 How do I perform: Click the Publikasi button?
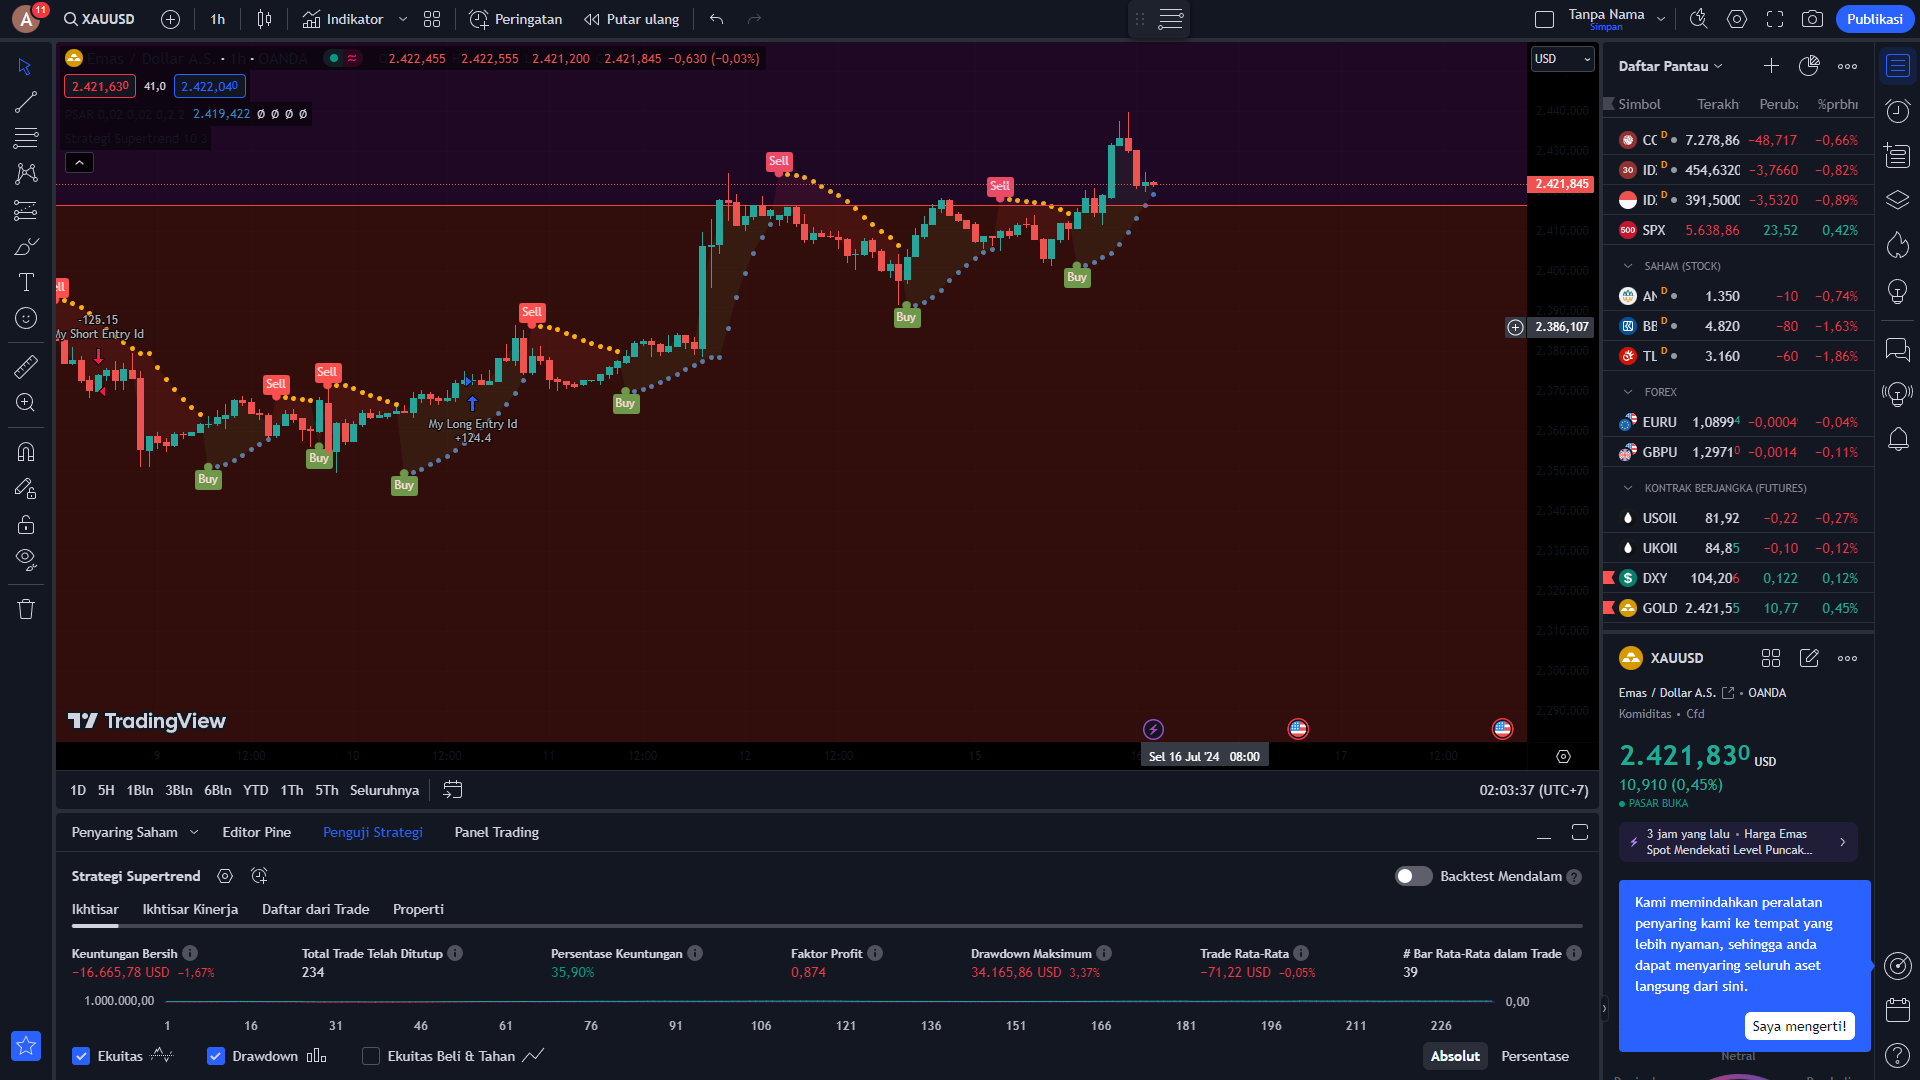[x=1874, y=19]
